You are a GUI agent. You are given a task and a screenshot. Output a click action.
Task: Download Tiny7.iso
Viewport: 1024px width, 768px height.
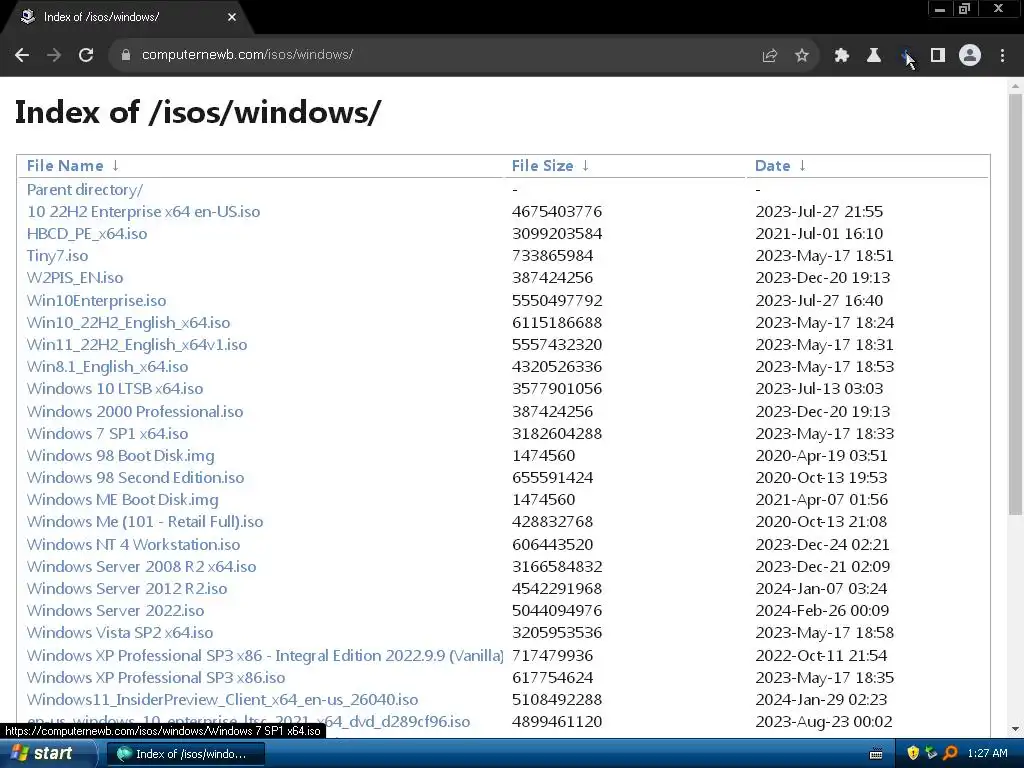click(57, 256)
